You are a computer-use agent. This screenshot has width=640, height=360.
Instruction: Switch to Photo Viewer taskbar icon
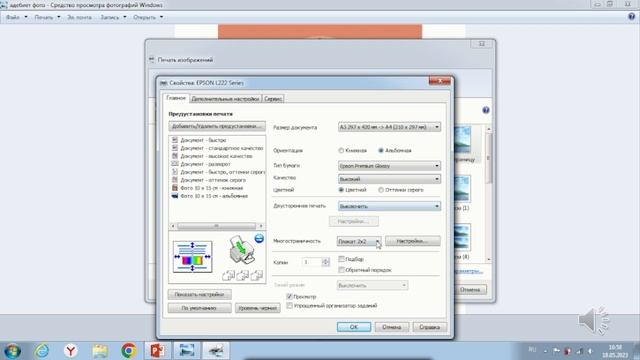pyautogui.click(x=187, y=351)
